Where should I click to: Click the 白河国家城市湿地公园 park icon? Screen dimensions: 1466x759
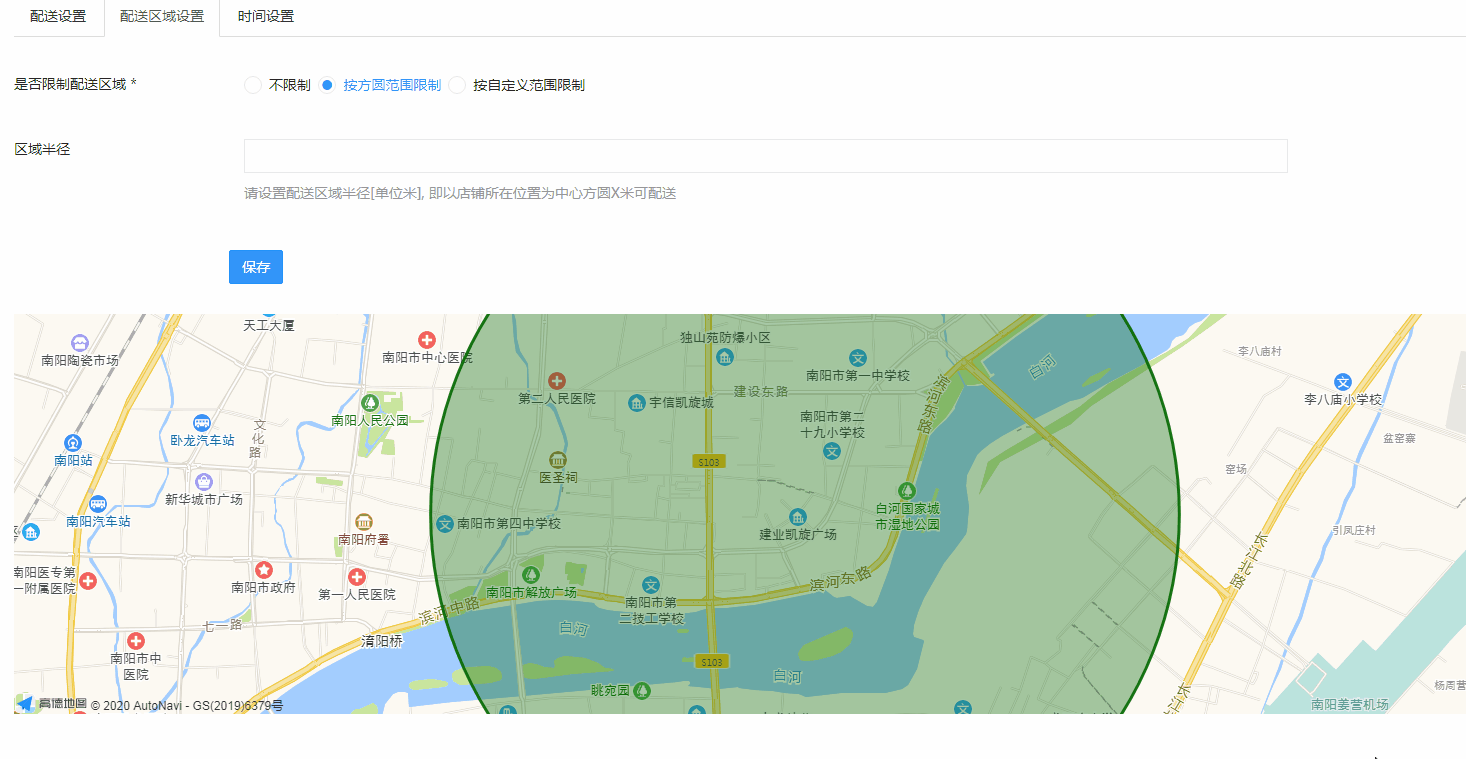click(907, 490)
